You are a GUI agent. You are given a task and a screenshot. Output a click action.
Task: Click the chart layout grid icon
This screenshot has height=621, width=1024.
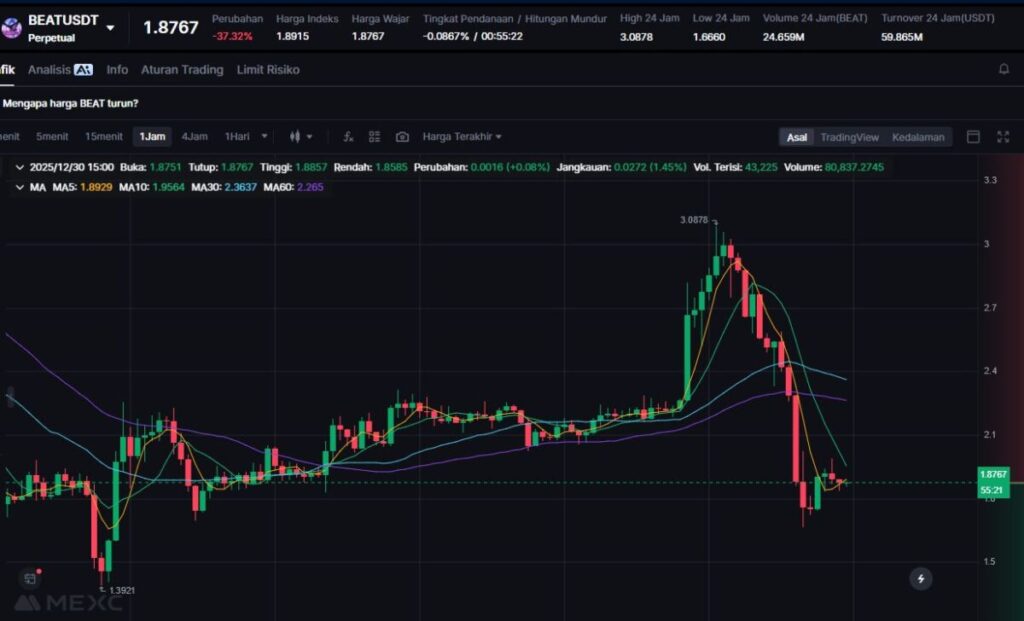click(374, 137)
